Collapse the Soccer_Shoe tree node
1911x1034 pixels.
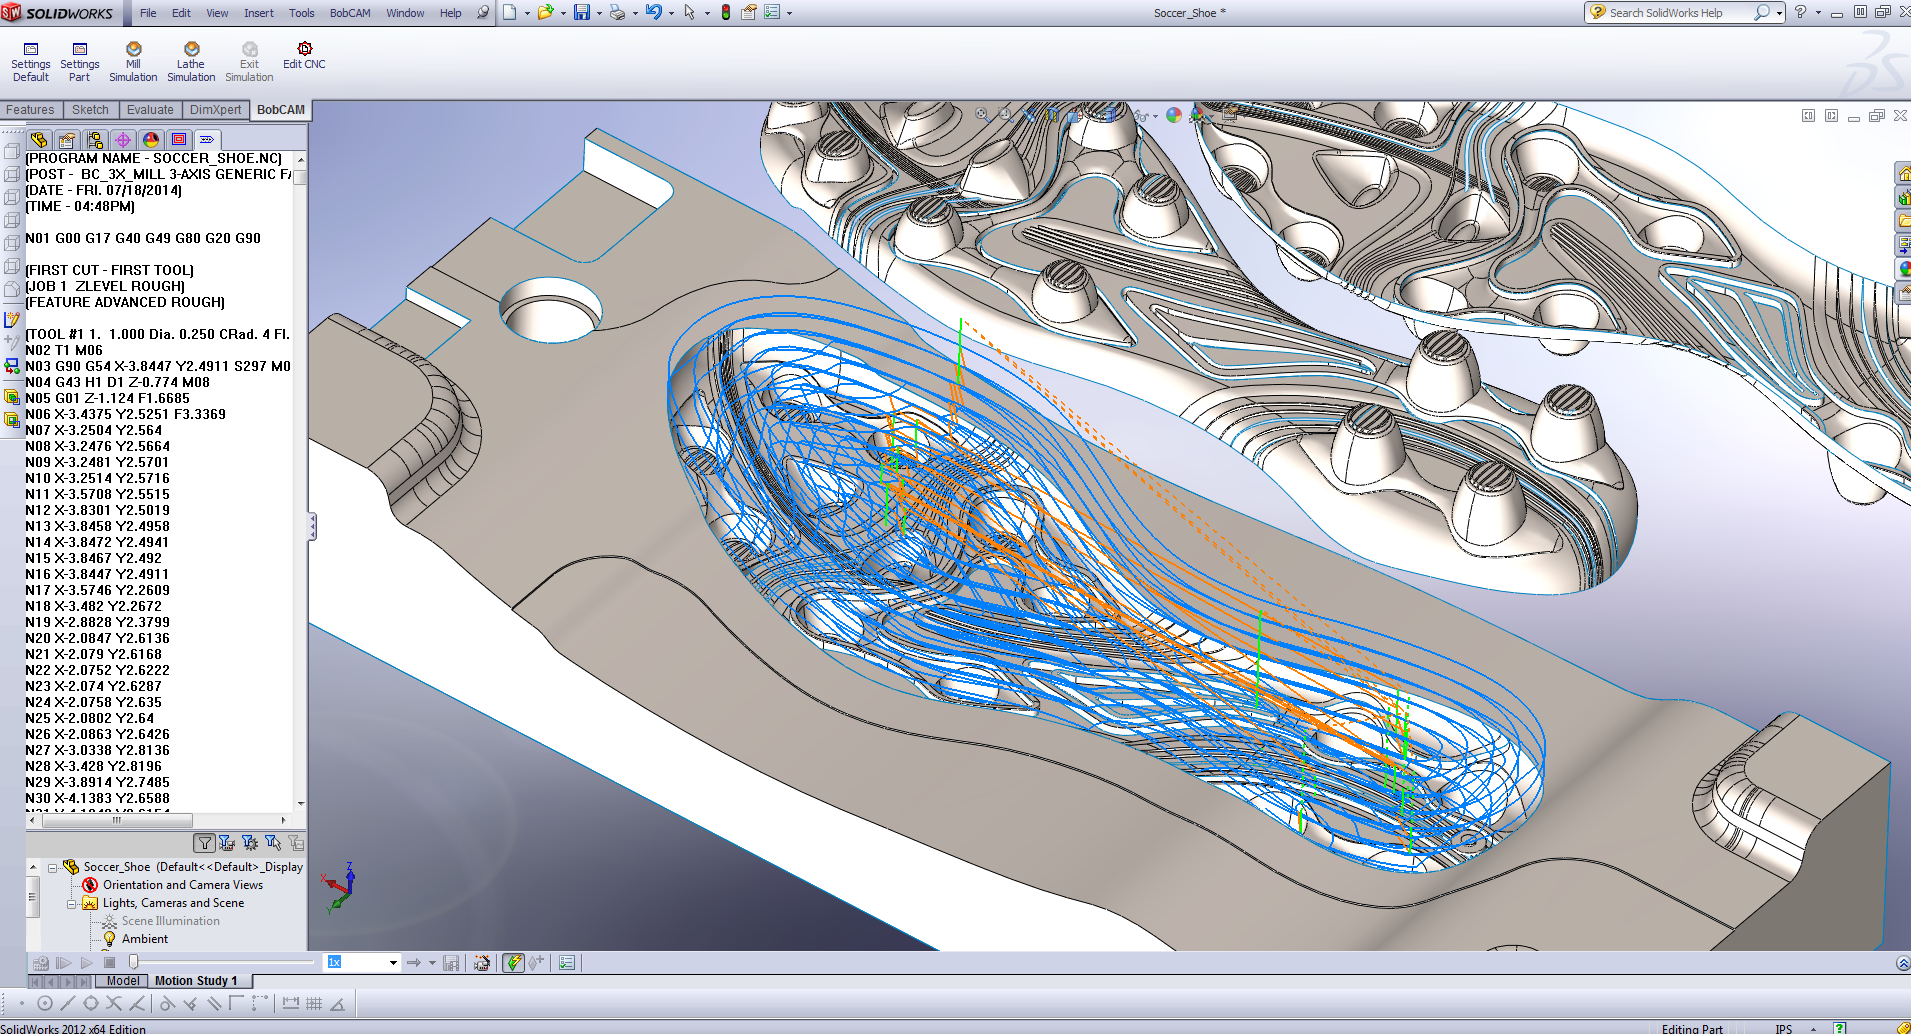52,868
